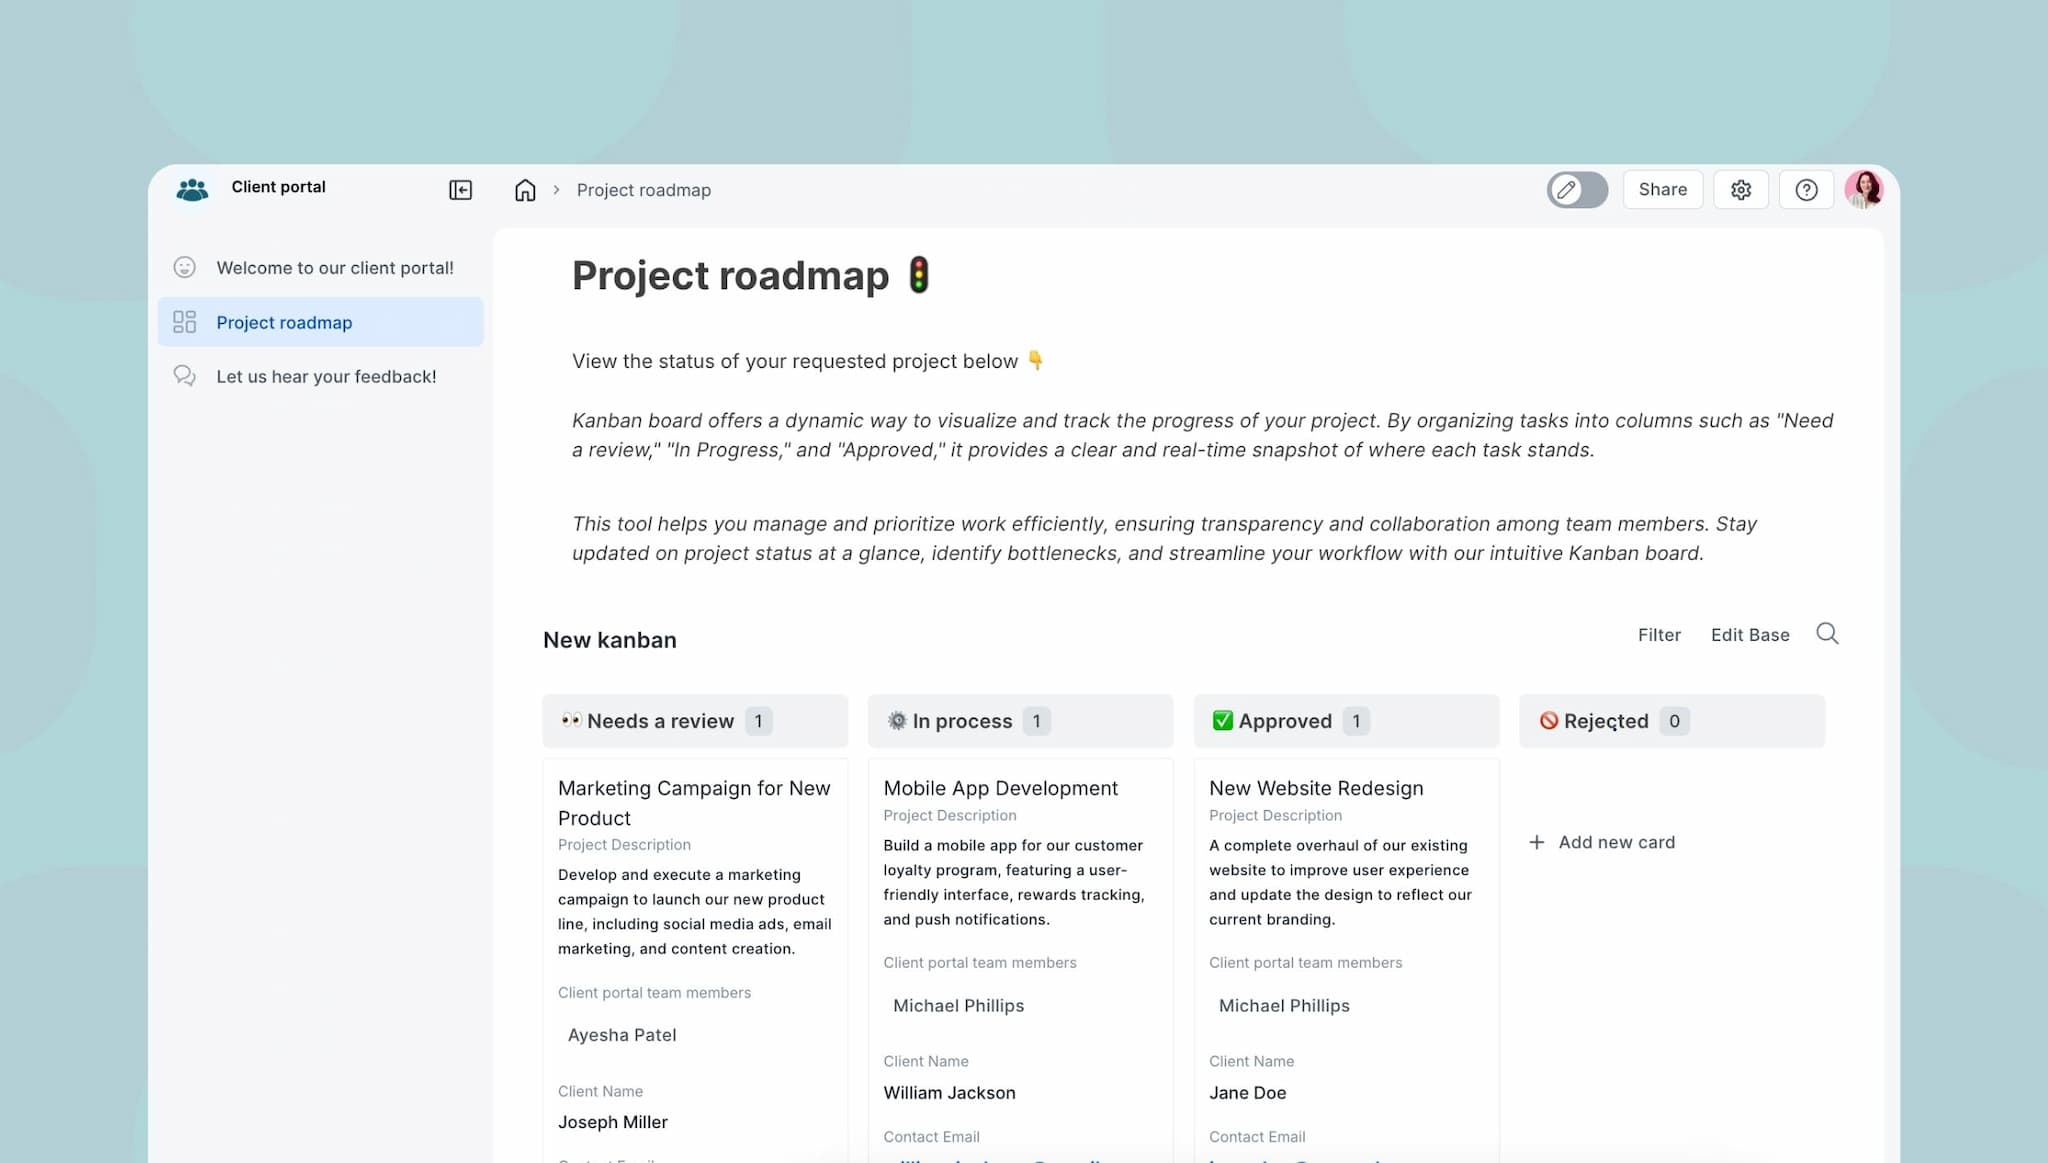Viewport: 2048px width, 1163px height.
Task: Click the home icon in breadcrumb
Action: pos(525,190)
